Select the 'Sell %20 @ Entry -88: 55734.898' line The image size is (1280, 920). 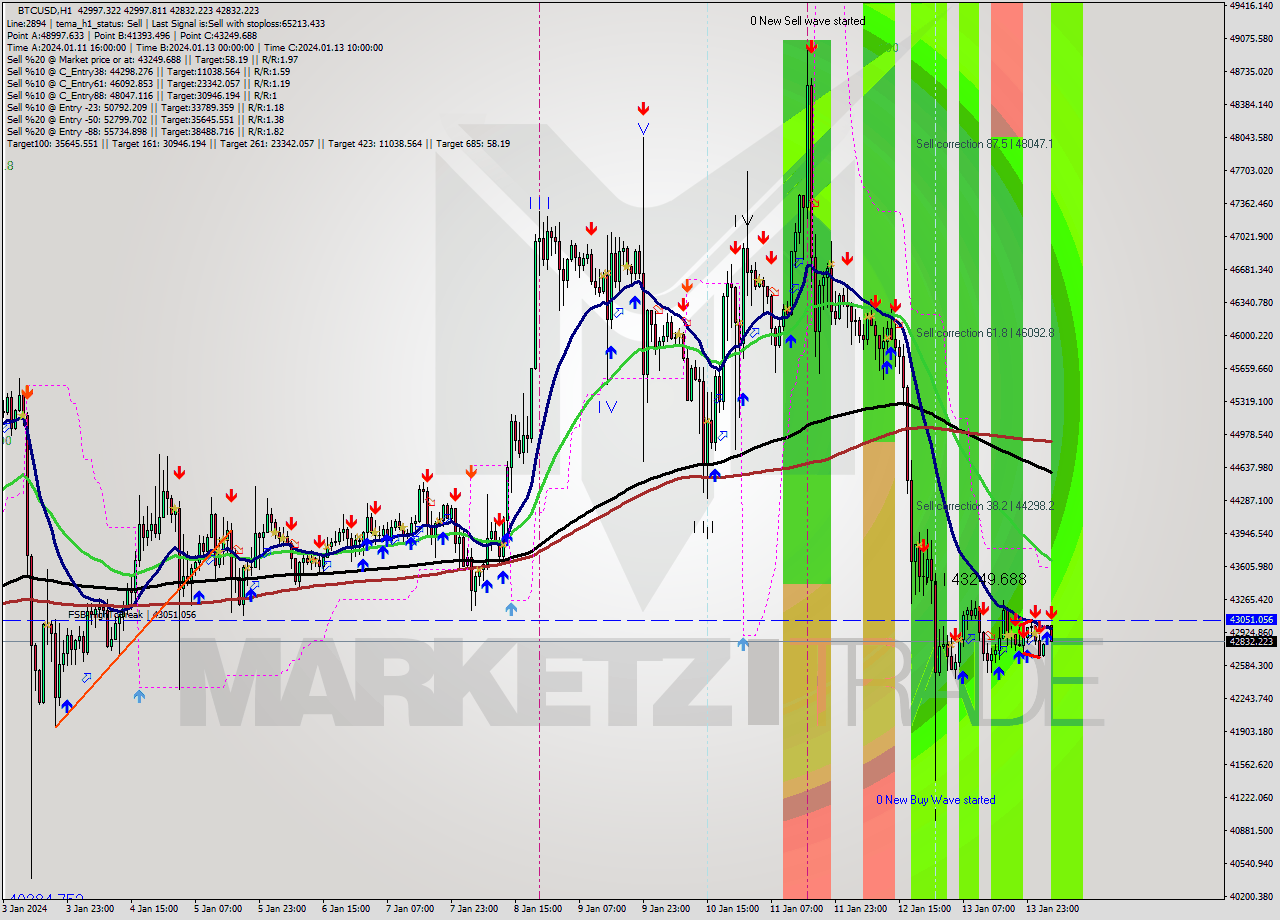click(145, 131)
